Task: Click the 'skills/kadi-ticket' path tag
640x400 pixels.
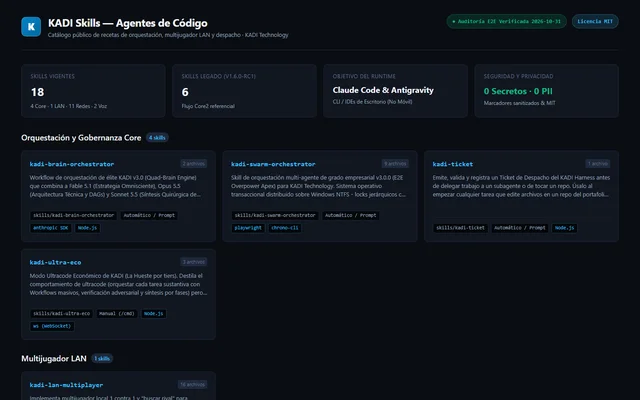Action: 460,228
